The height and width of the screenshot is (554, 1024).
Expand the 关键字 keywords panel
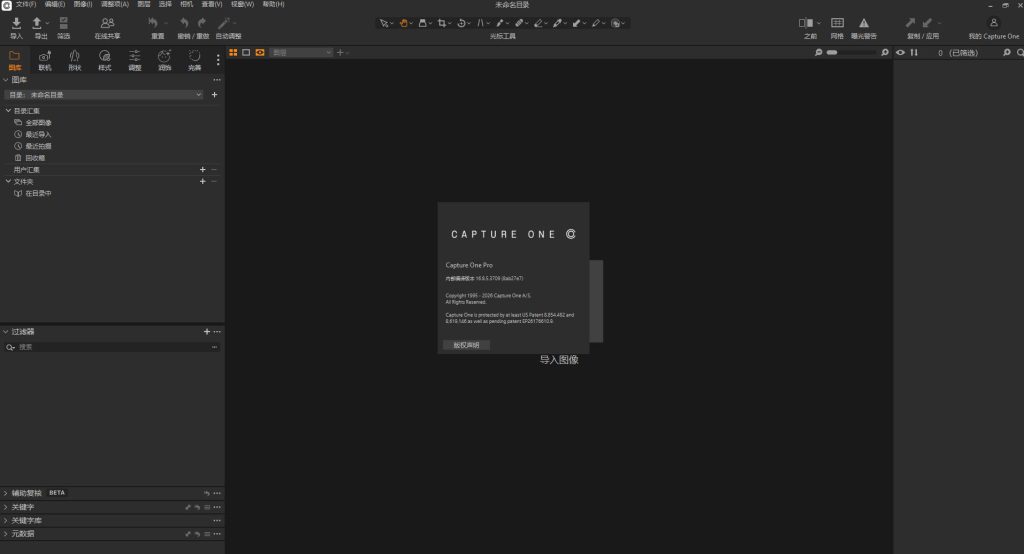[x=6, y=507]
